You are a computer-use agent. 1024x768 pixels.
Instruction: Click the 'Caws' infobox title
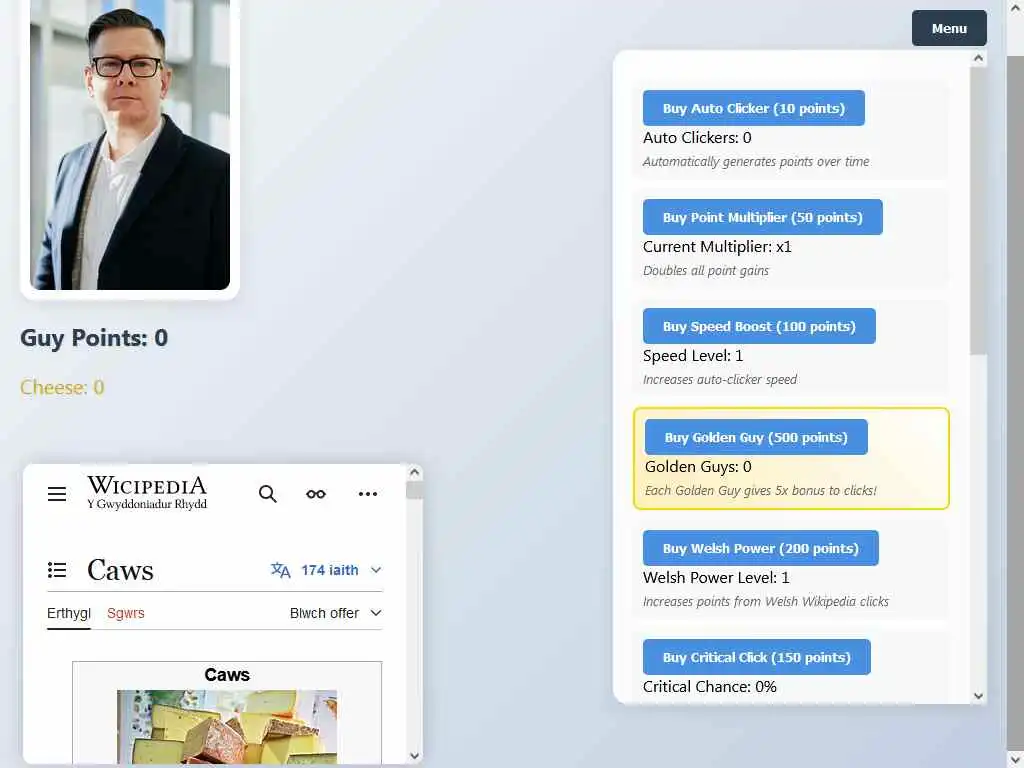pyautogui.click(x=227, y=675)
